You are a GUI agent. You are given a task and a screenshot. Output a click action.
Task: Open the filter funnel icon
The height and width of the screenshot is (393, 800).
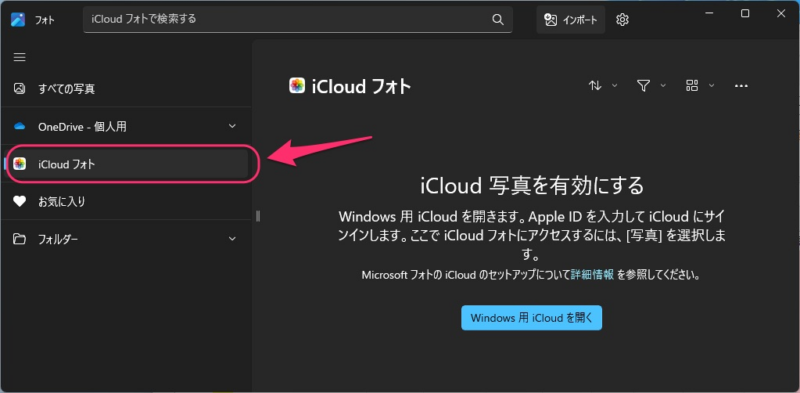click(643, 86)
